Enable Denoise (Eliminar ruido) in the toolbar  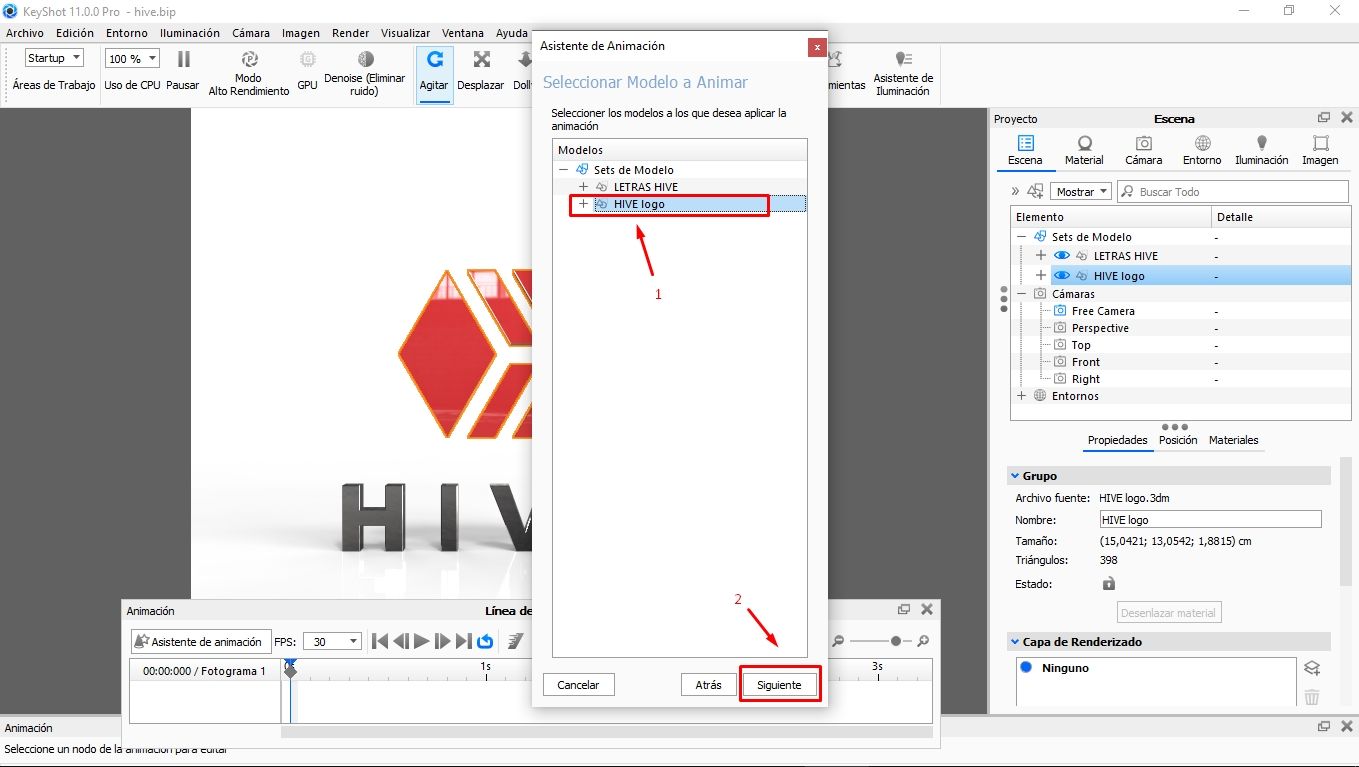[x=365, y=59]
